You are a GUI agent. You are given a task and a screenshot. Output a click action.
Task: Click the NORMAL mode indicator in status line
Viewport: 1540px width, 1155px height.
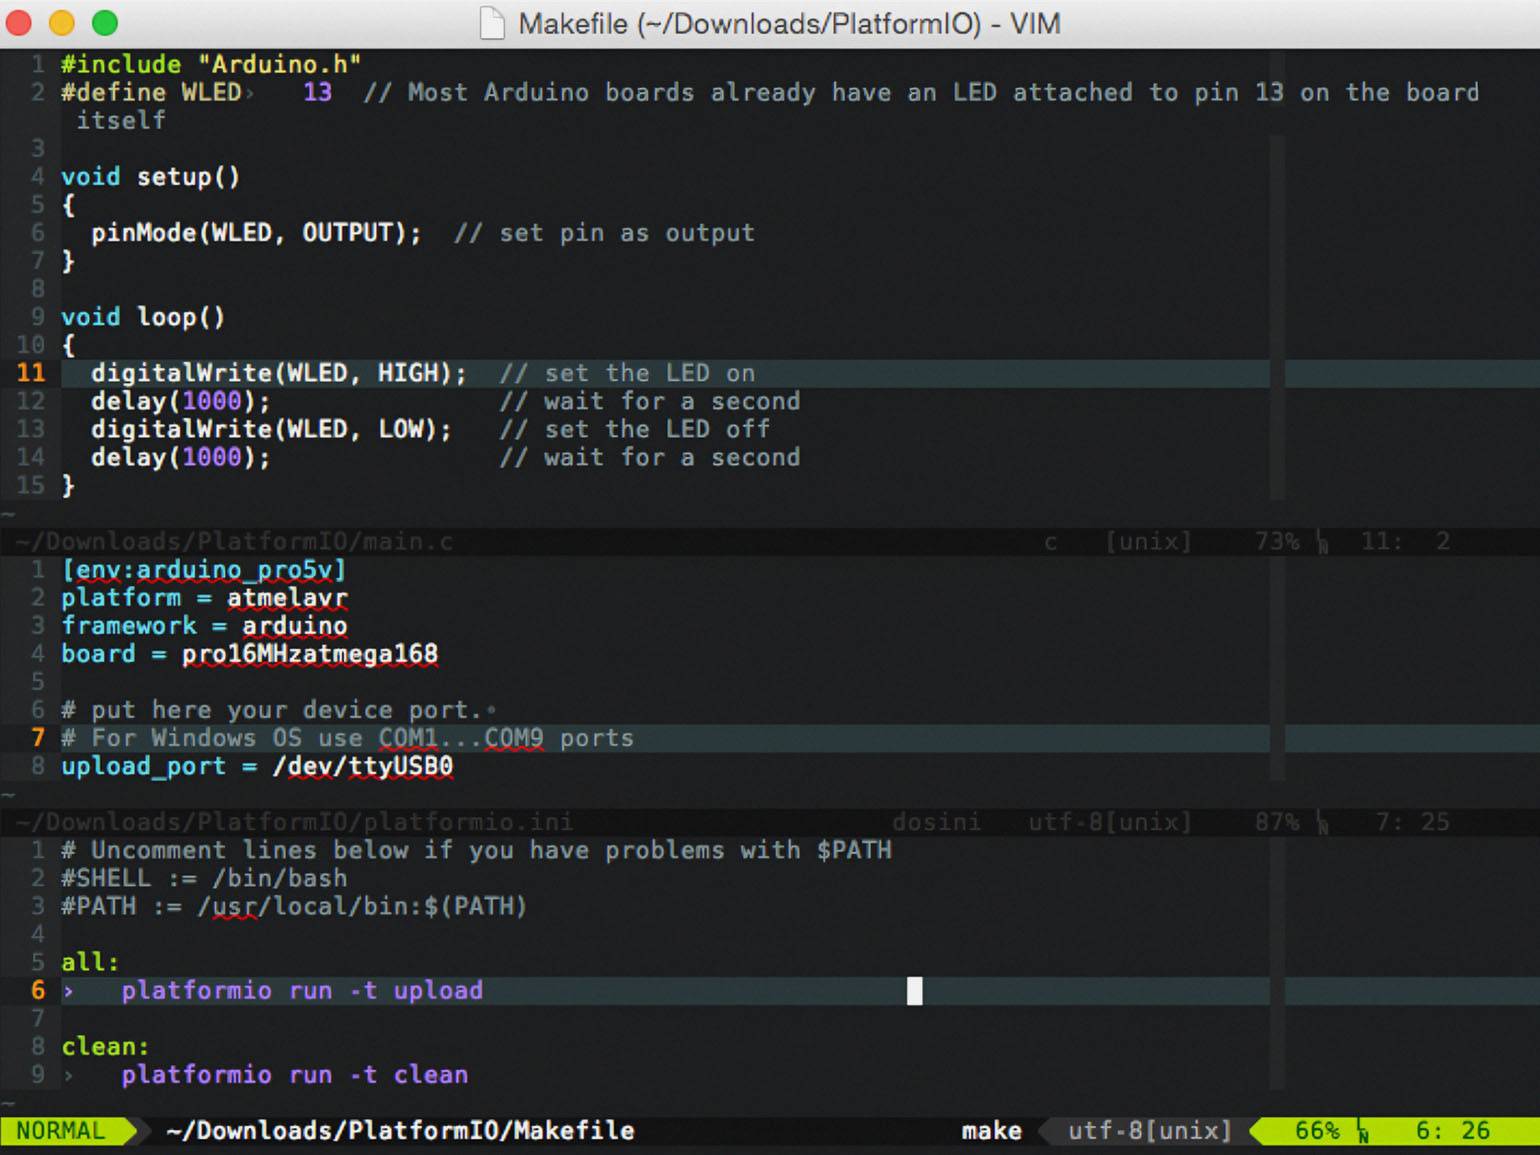pos(61,1131)
